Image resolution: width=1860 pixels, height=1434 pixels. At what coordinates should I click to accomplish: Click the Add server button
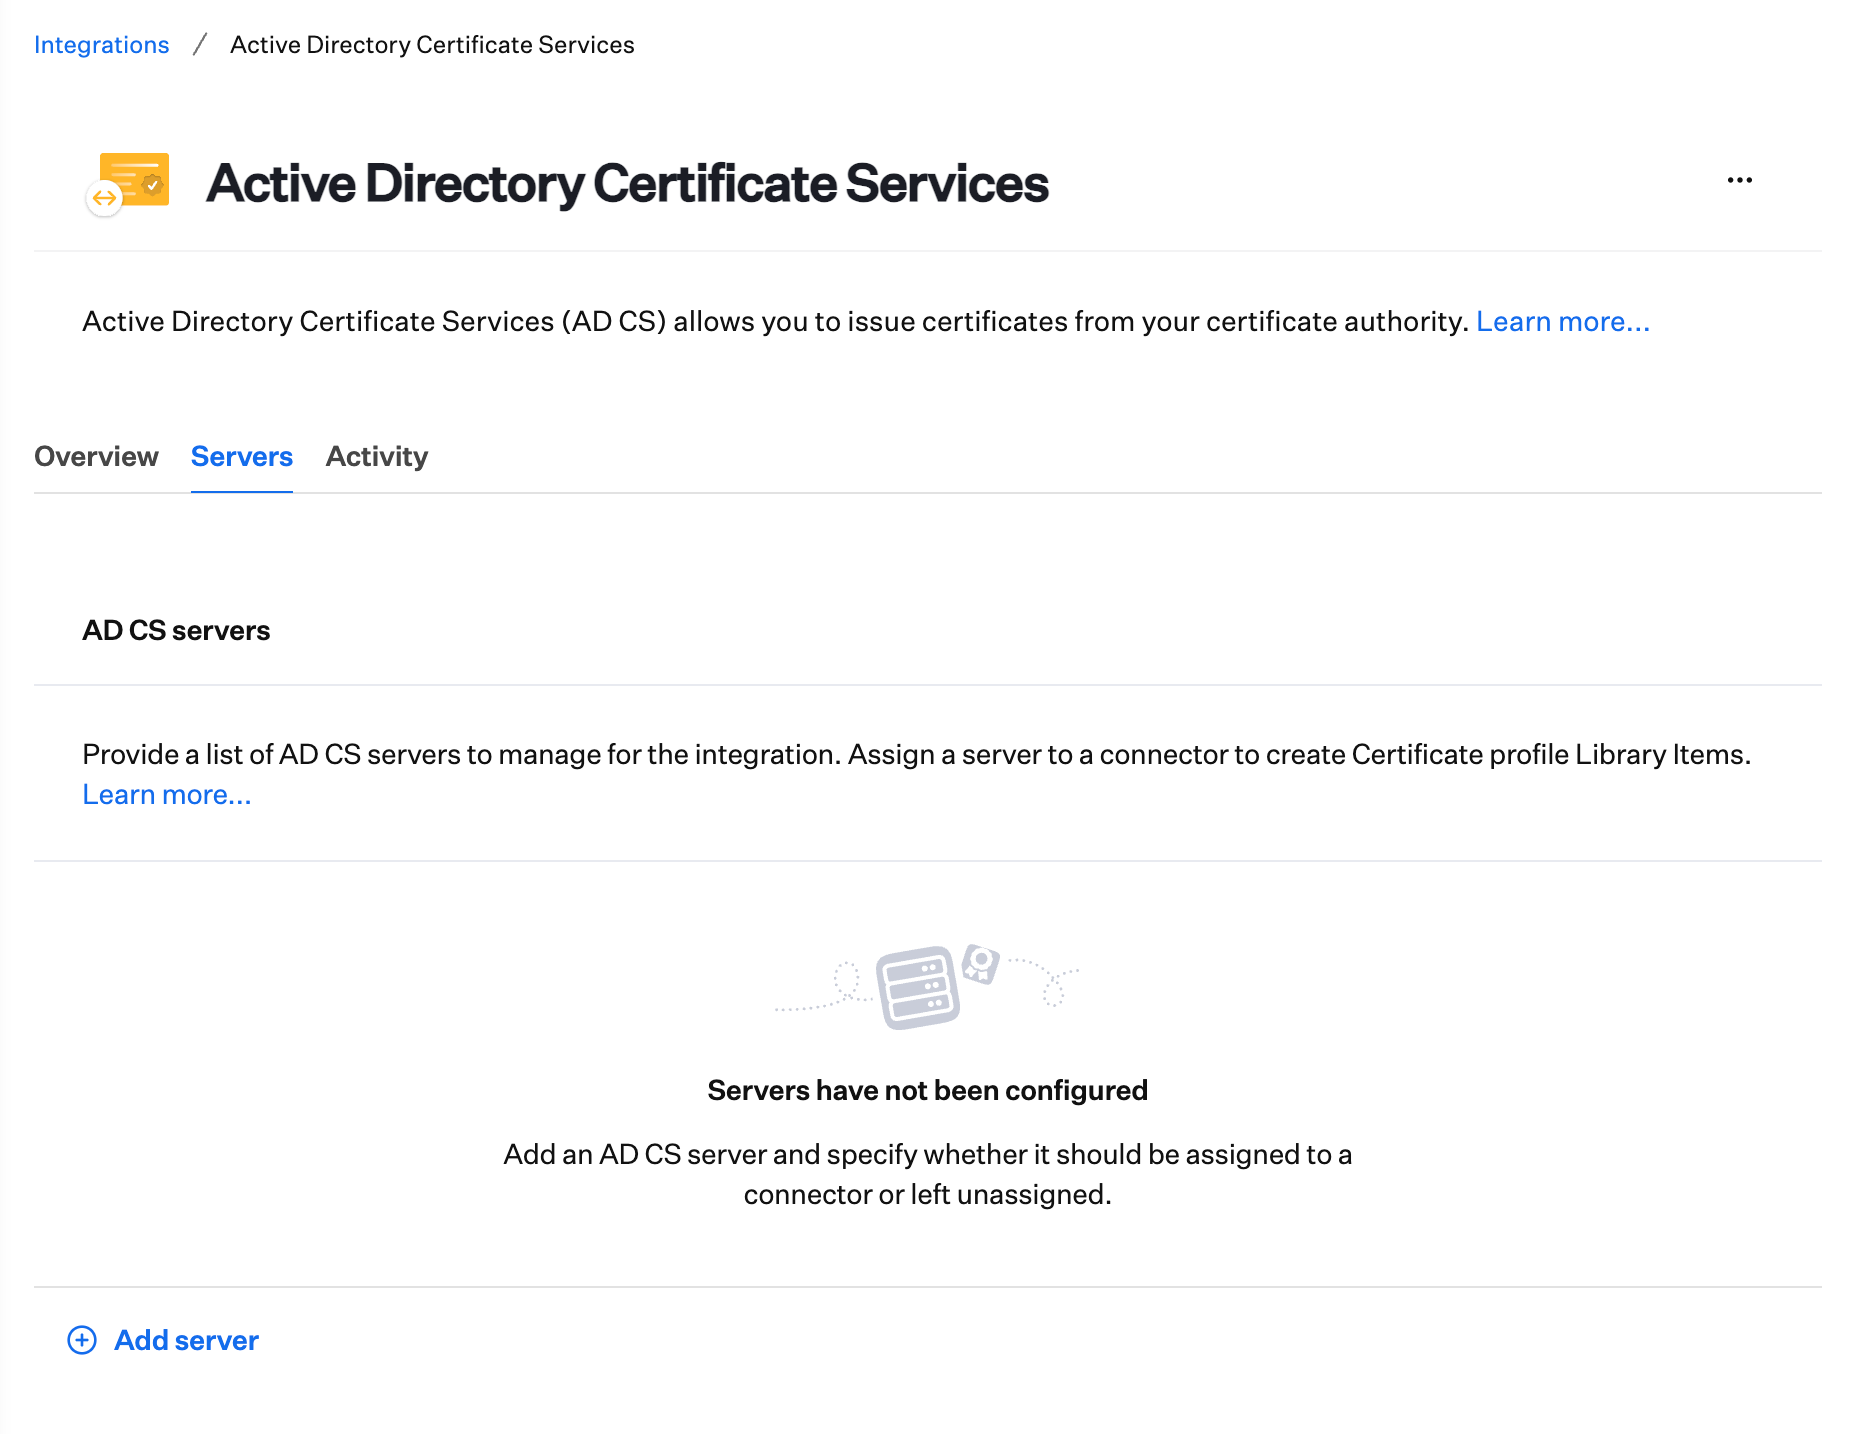pyautogui.click(x=163, y=1340)
